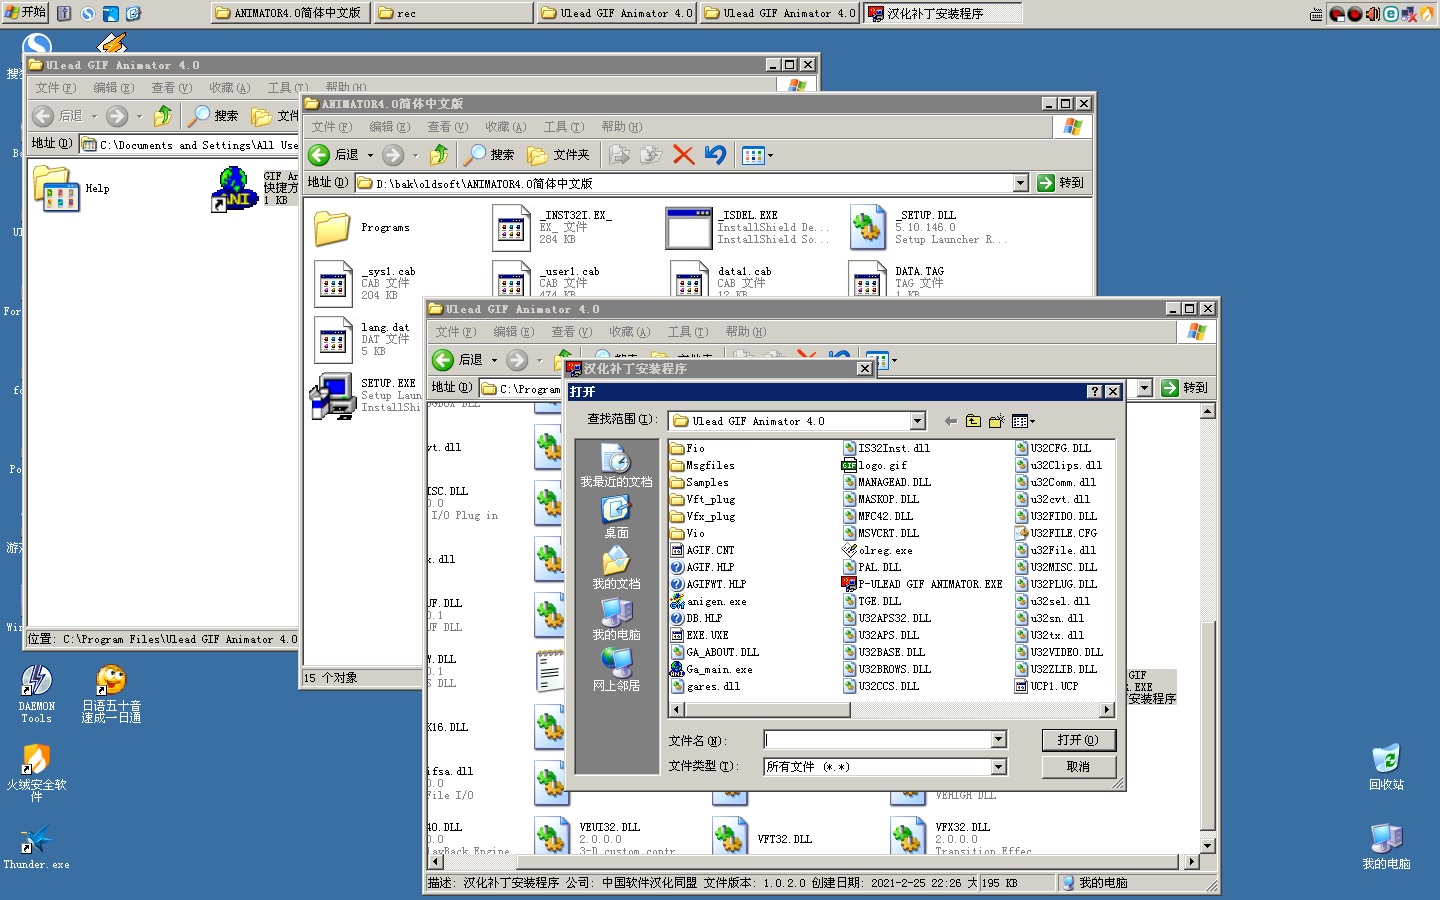Open Tools menu in ANIMATOR4.0 window
1440x900 pixels.
(563, 127)
